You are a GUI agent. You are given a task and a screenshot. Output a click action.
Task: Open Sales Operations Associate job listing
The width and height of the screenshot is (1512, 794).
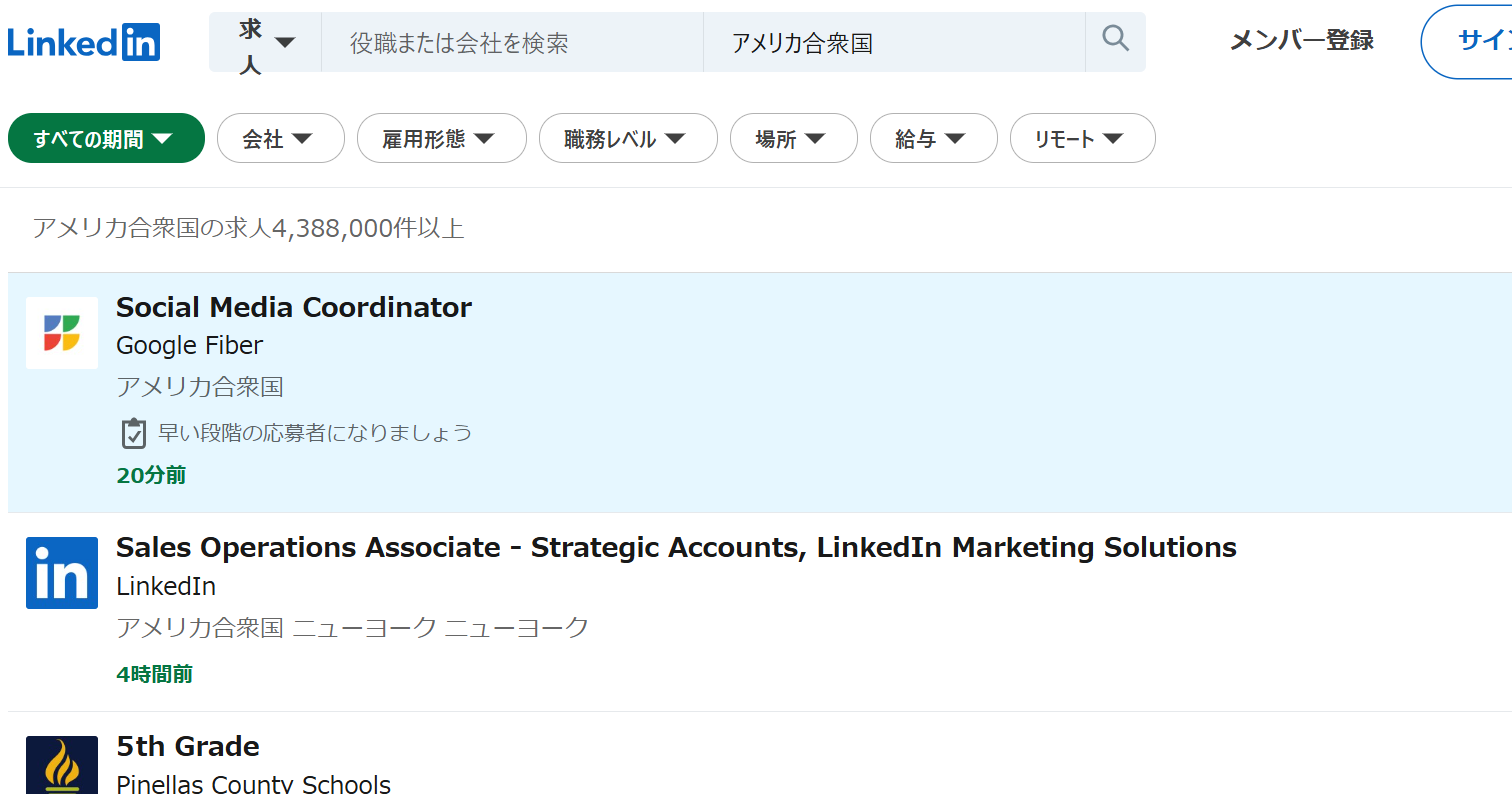676,547
